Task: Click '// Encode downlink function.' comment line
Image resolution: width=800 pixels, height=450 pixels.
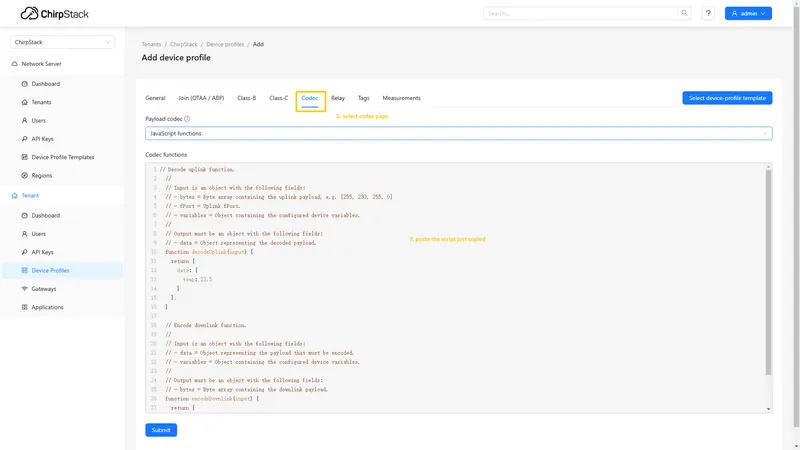Action: pyautogui.click(x=206, y=325)
